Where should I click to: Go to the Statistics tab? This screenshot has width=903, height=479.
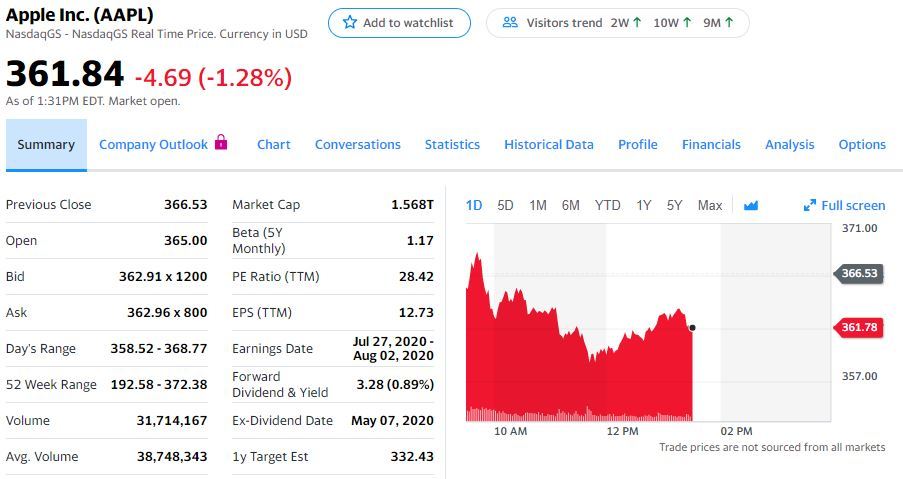pos(452,145)
